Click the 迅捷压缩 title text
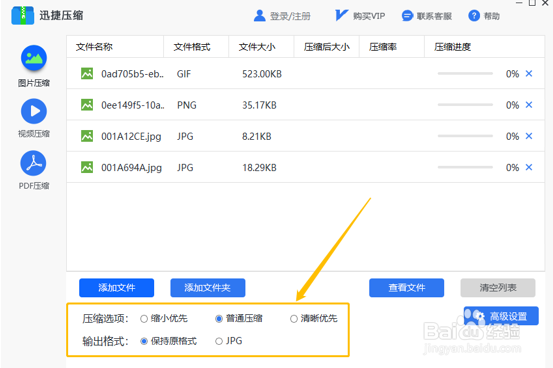This screenshot has height=368, width=553. 61,16
